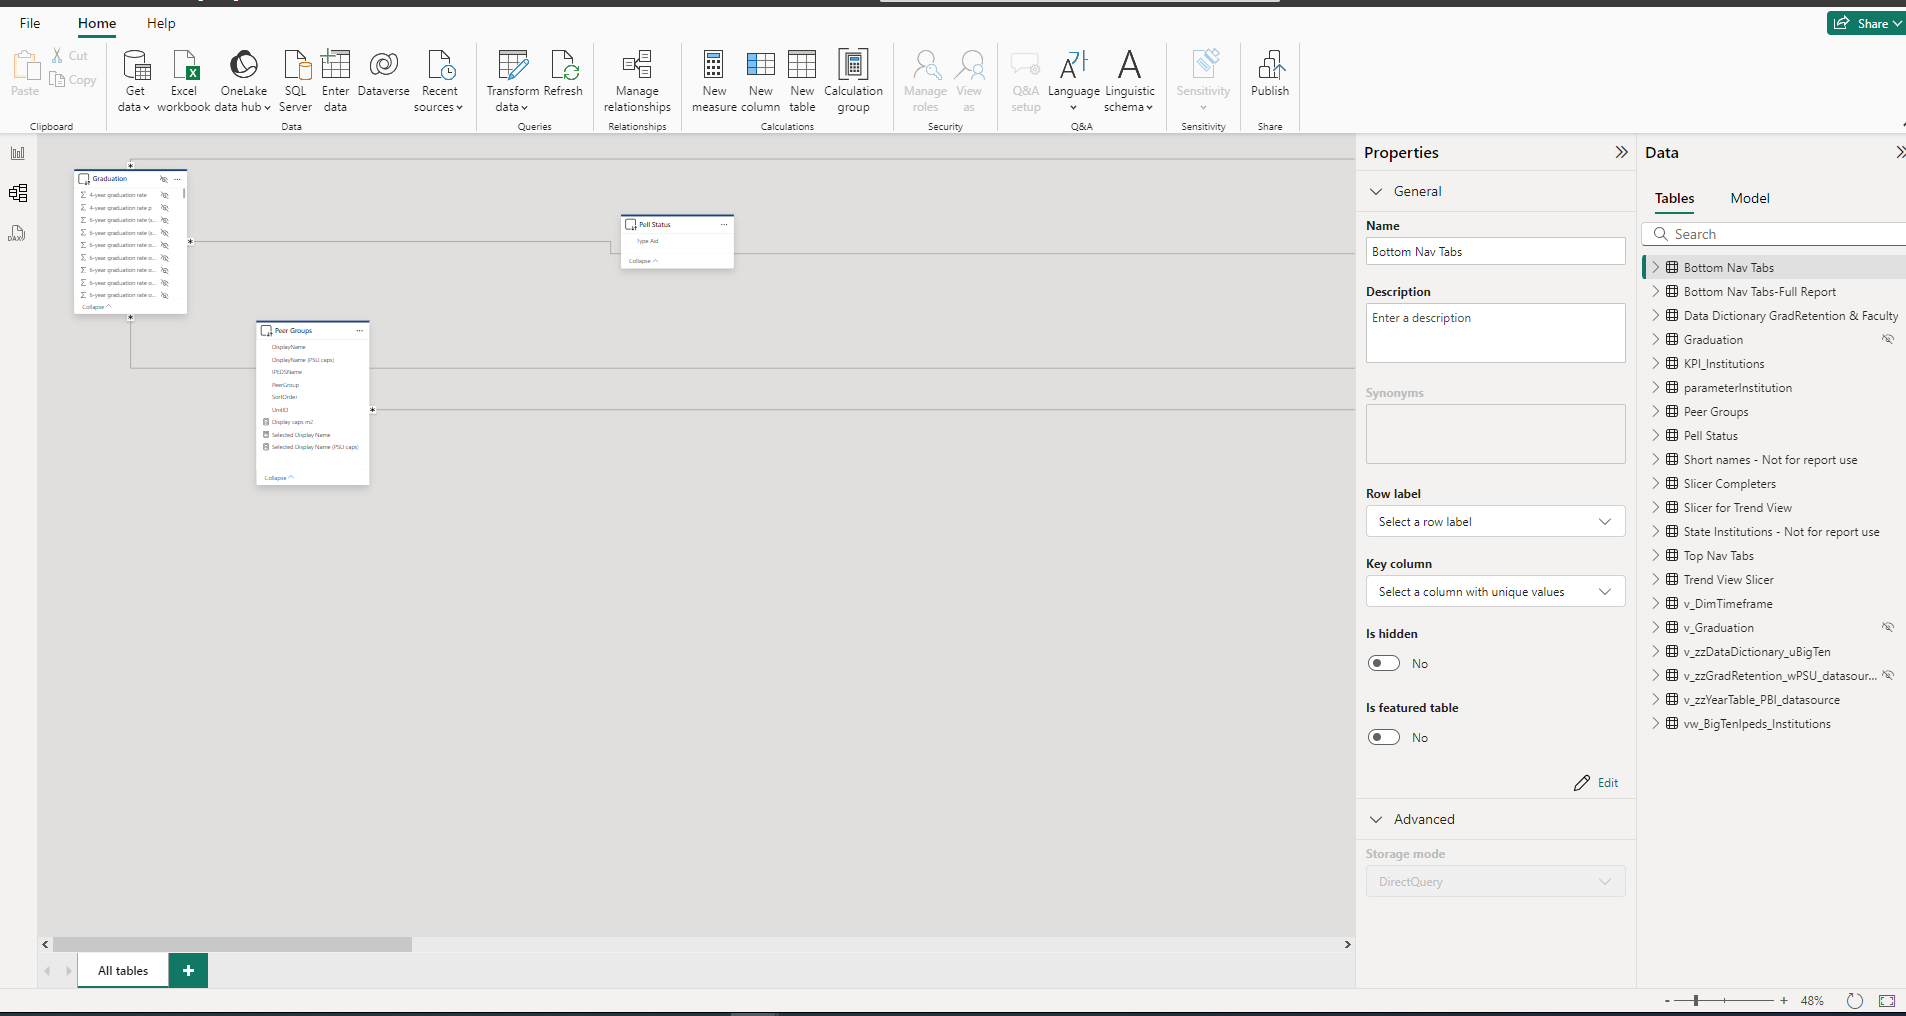Image resolution: width=1906 pixels, height=1016 pixels.
Task: Create a New table
Action: coord(802,80)
